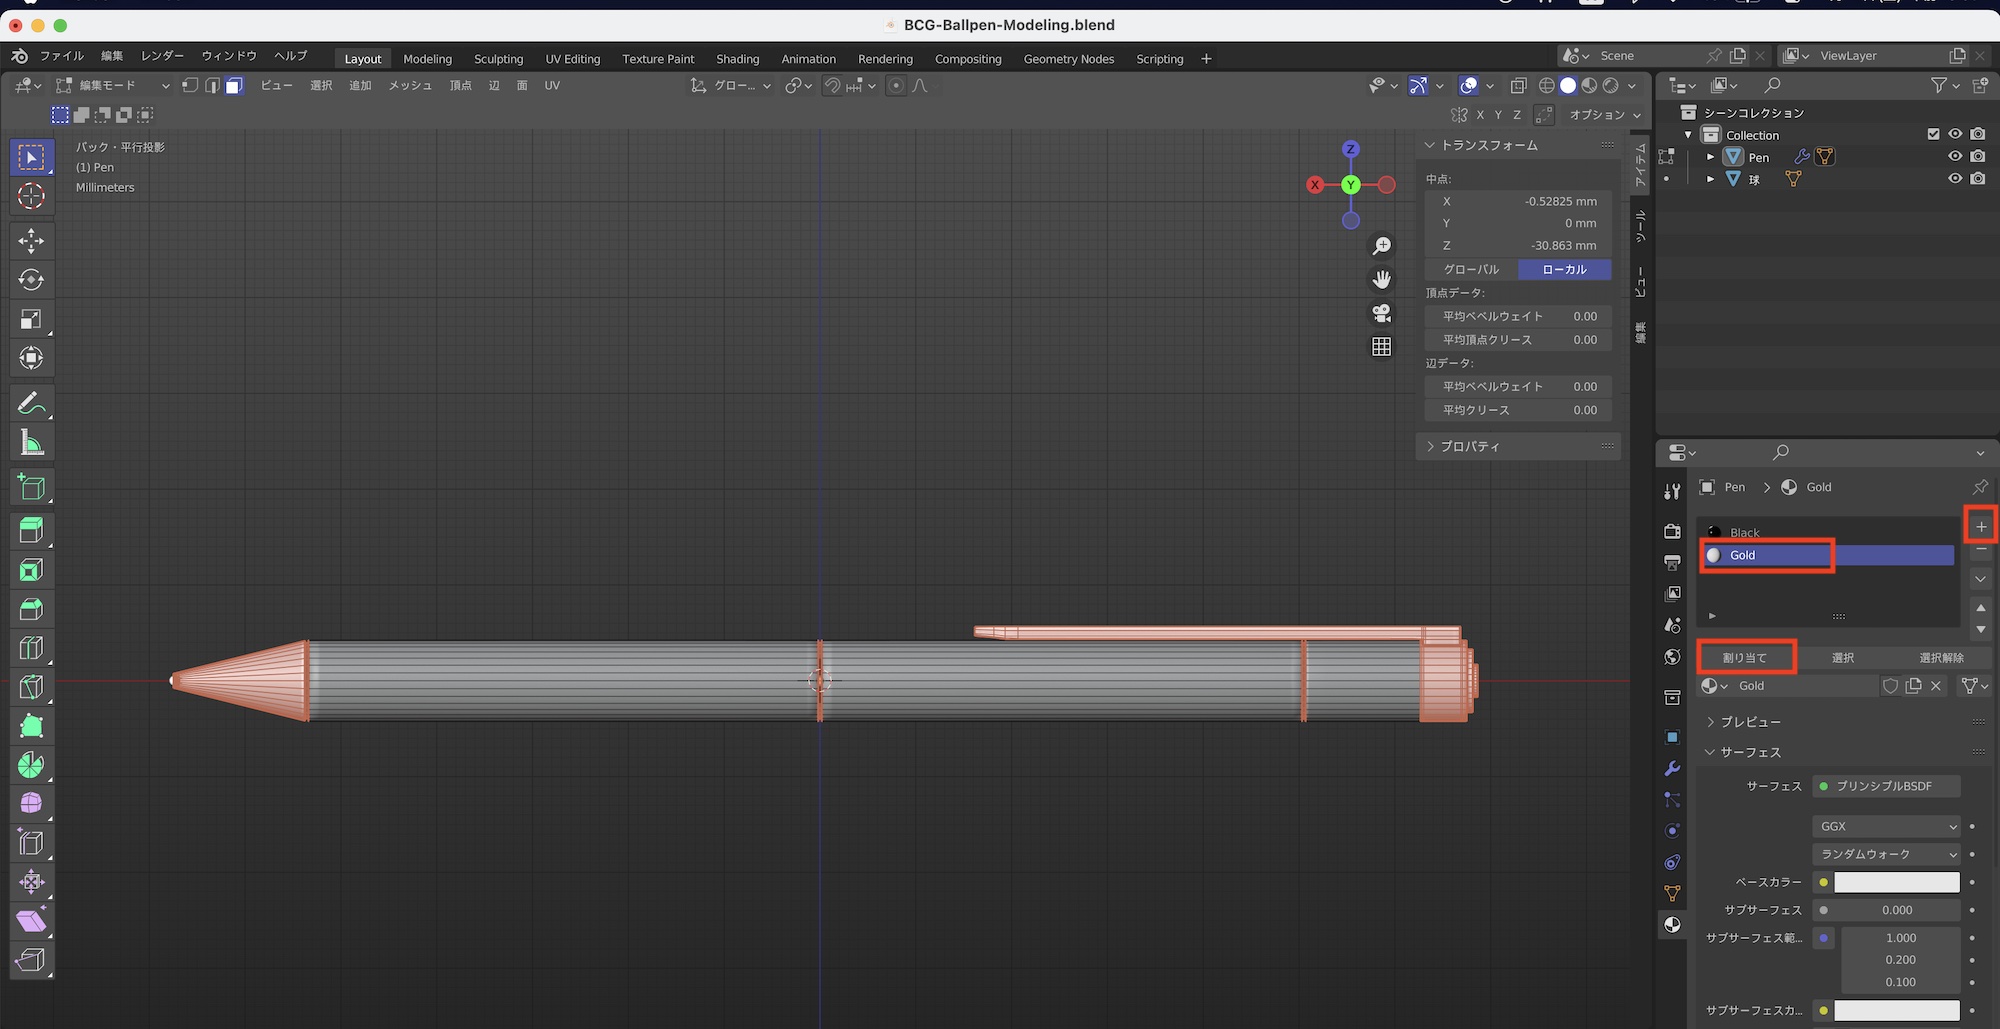
Task: Select the Move tool in the toolbar
Action: [x=31, y=240]
